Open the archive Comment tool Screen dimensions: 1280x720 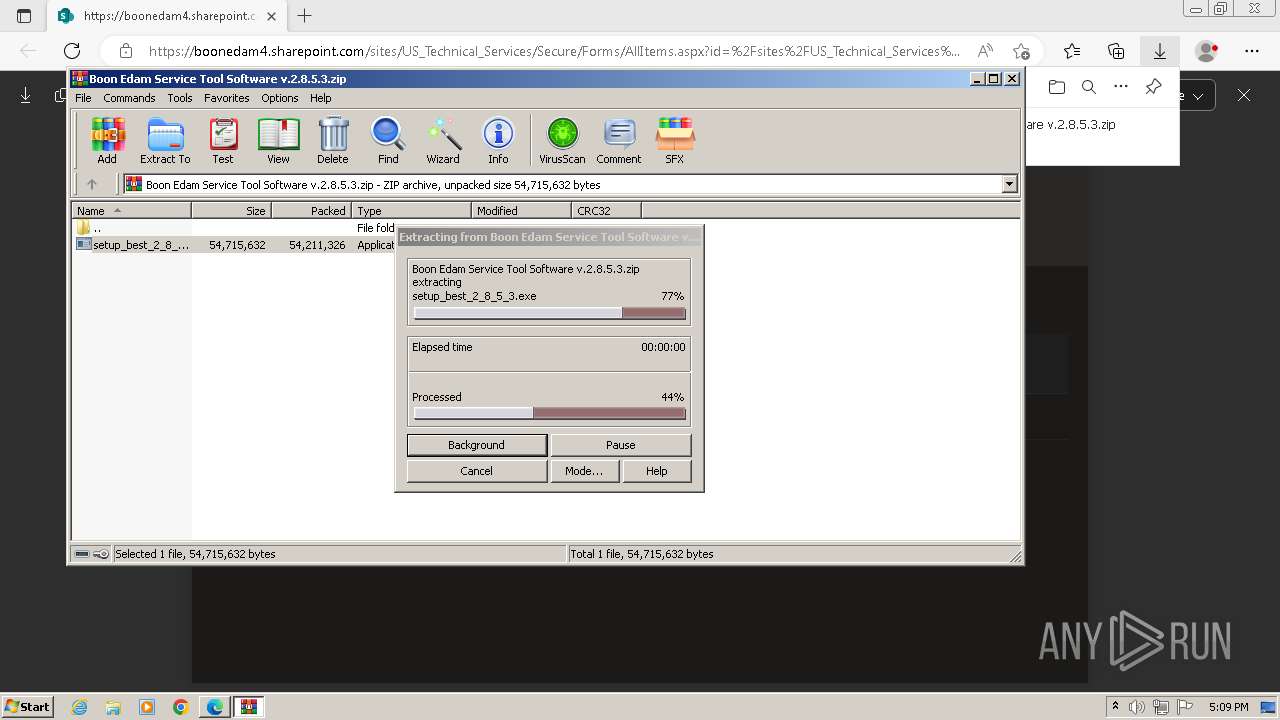click(x=619, y=141)
